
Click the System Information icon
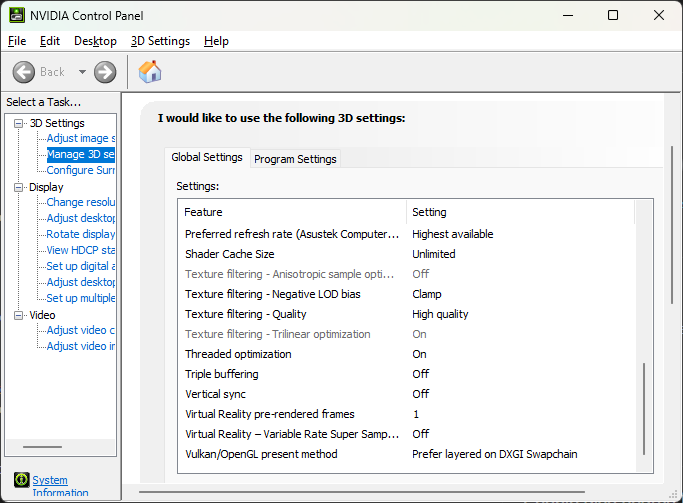pyautogui.click(x=21, y=481)
